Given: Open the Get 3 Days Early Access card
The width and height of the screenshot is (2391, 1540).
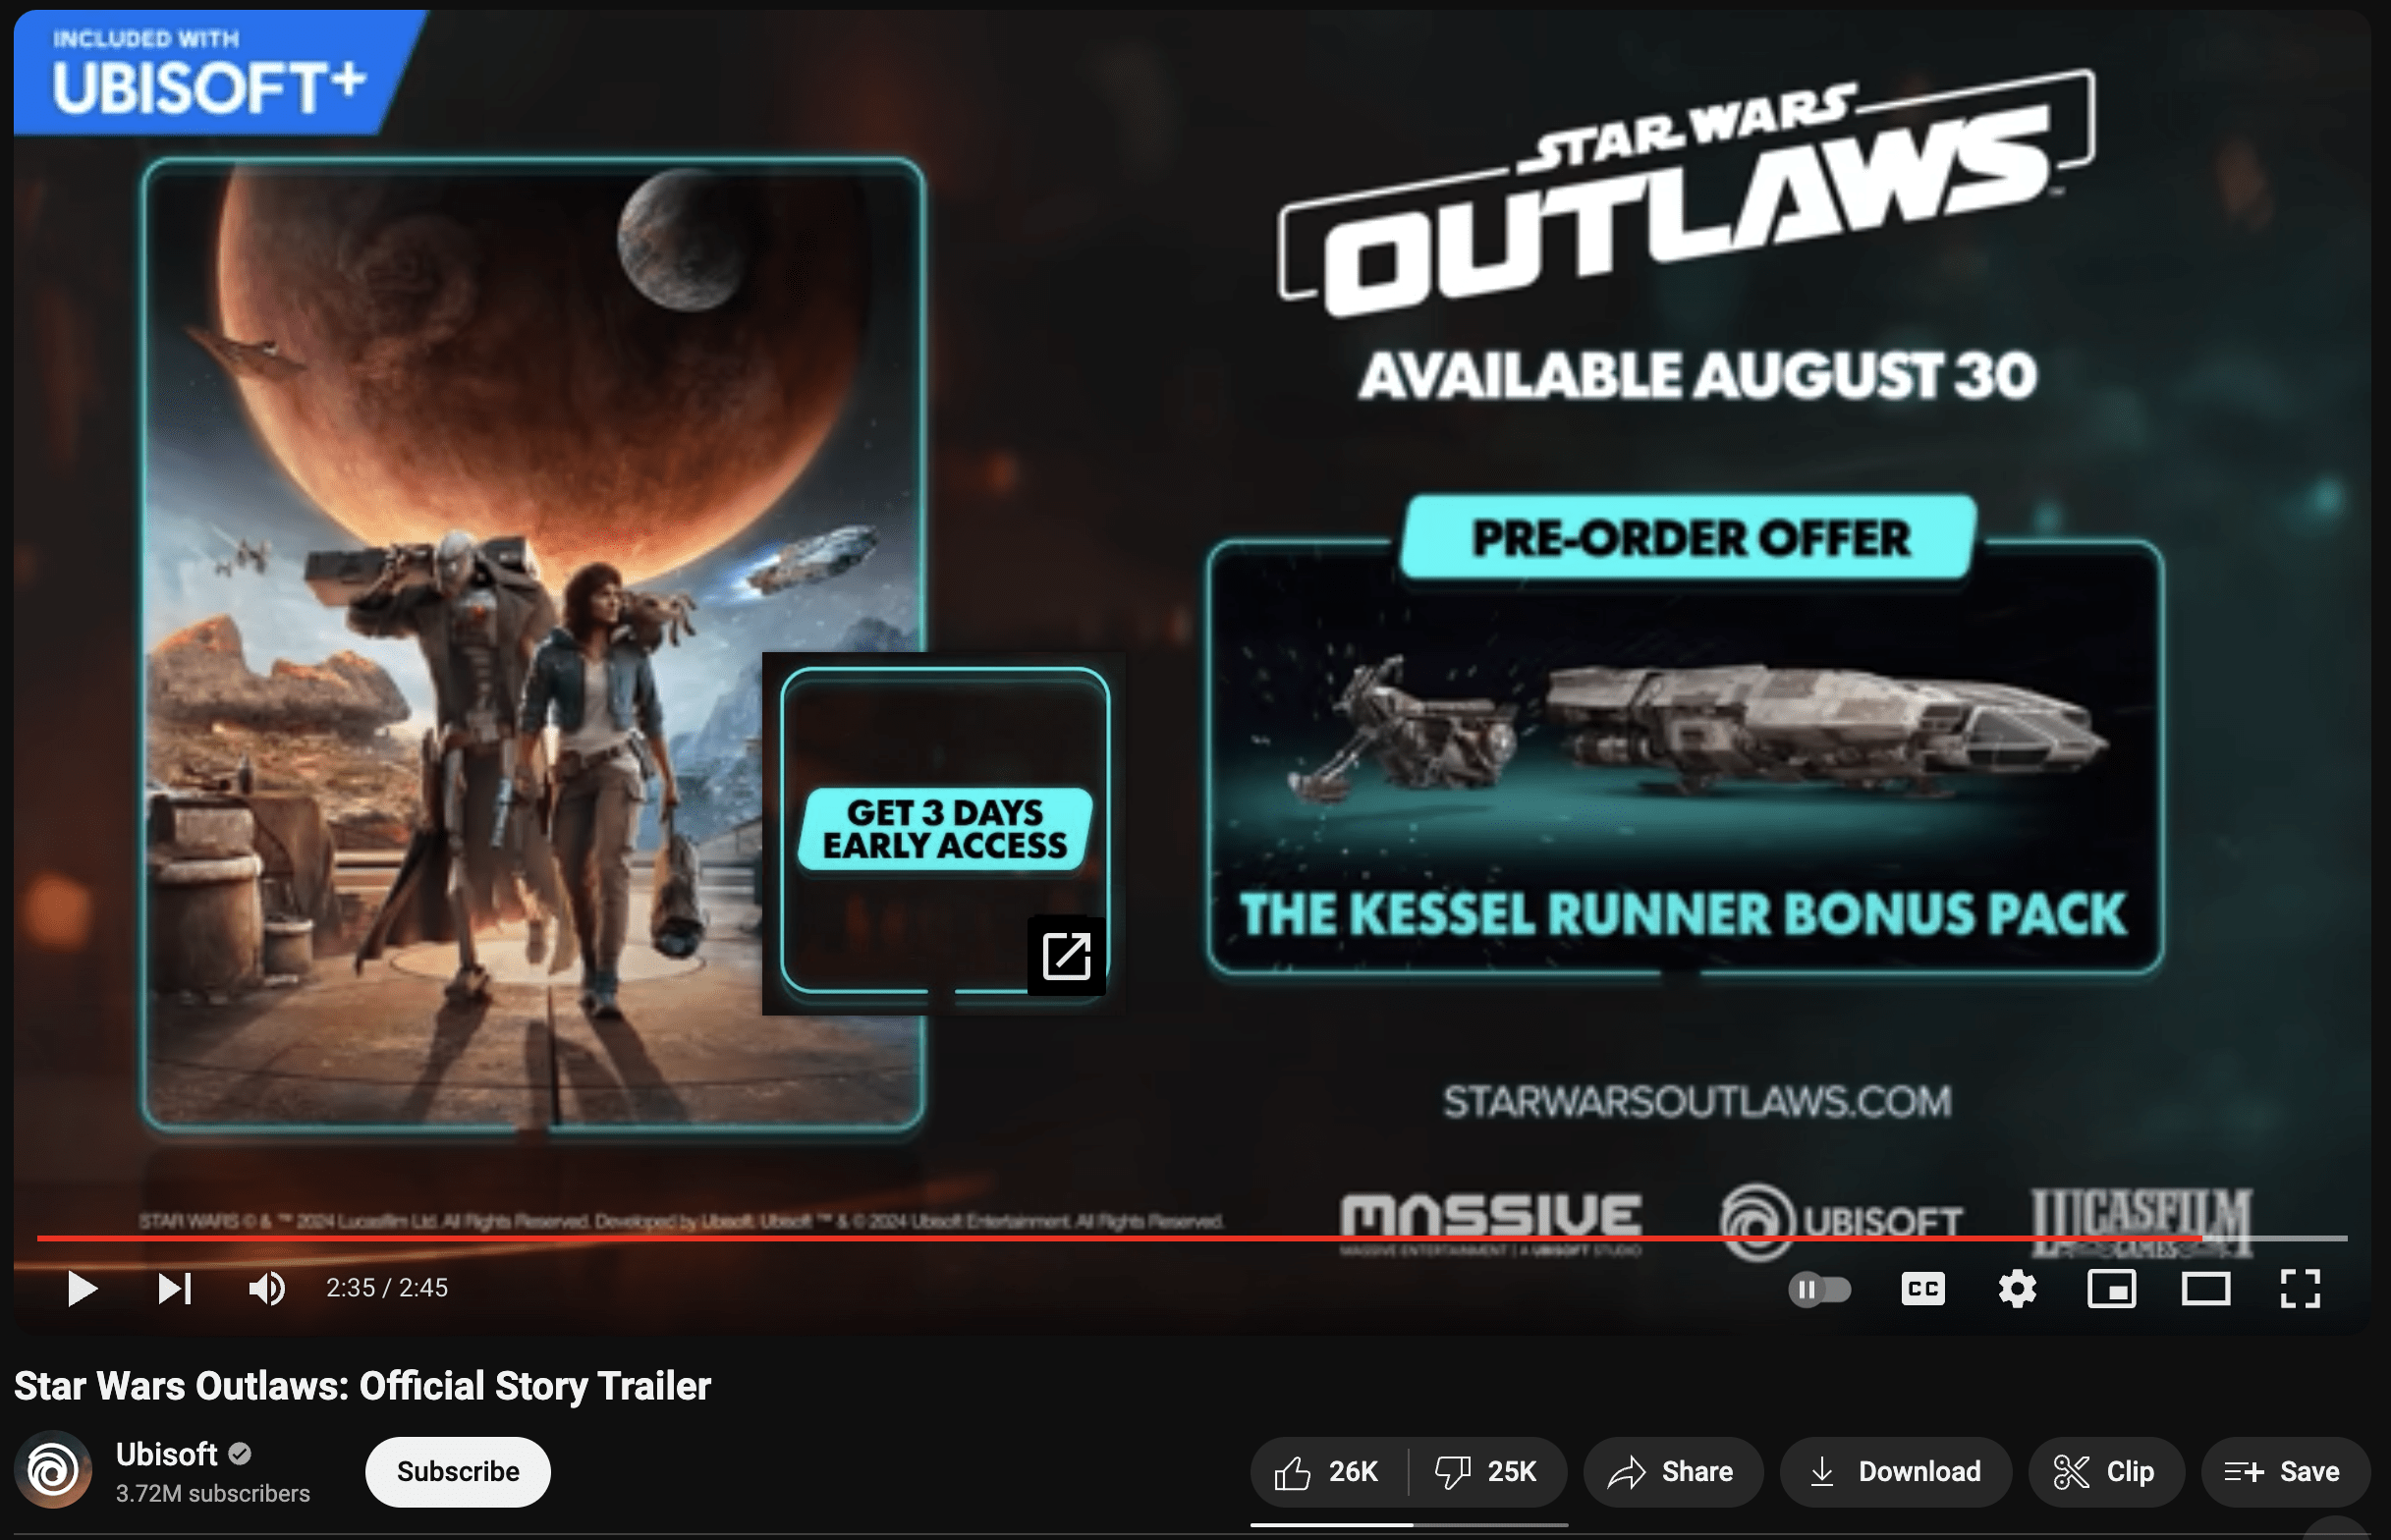Looking at the screenshot, I should 944,832.
